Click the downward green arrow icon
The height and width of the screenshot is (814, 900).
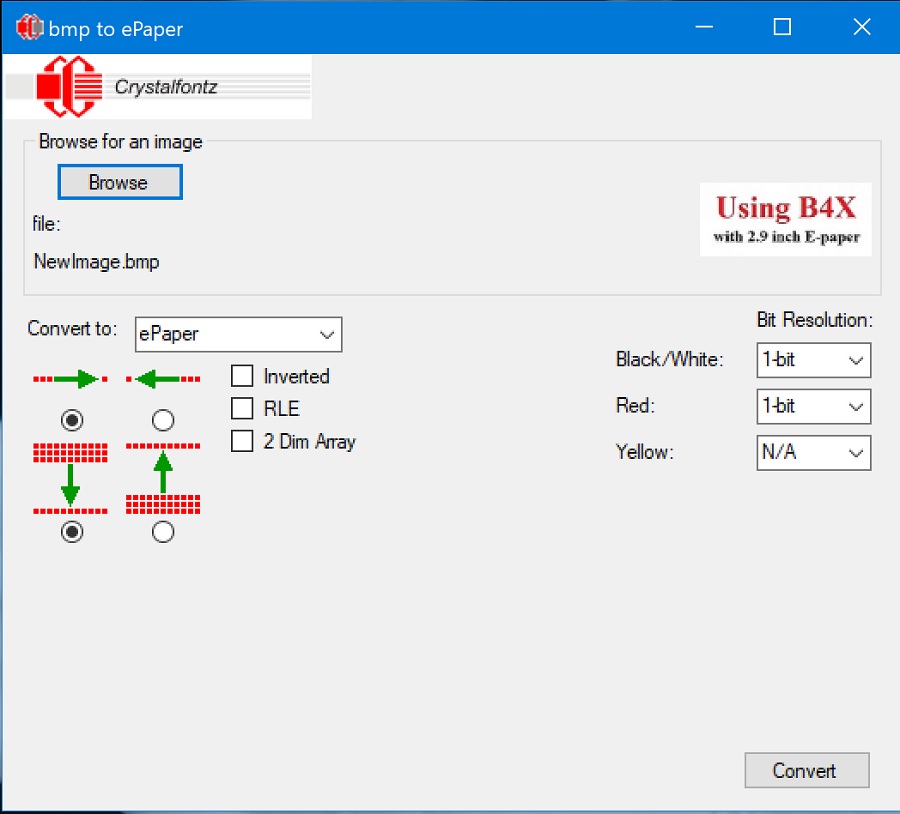click(x=71, y=478)
